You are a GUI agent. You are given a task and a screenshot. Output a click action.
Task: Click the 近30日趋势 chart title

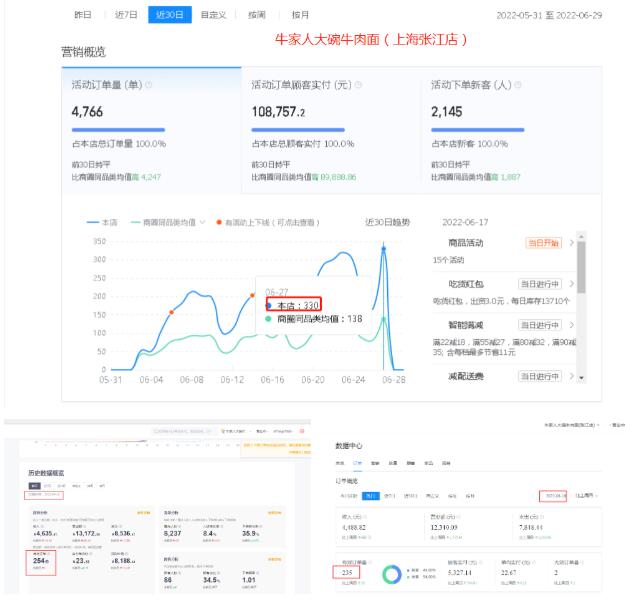(x=387, y=222)
